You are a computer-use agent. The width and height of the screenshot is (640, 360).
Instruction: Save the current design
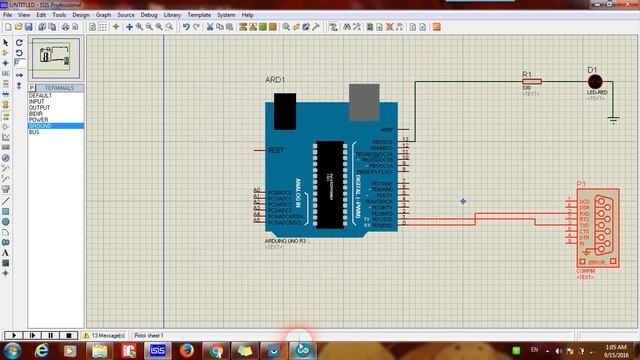(29, 27)
